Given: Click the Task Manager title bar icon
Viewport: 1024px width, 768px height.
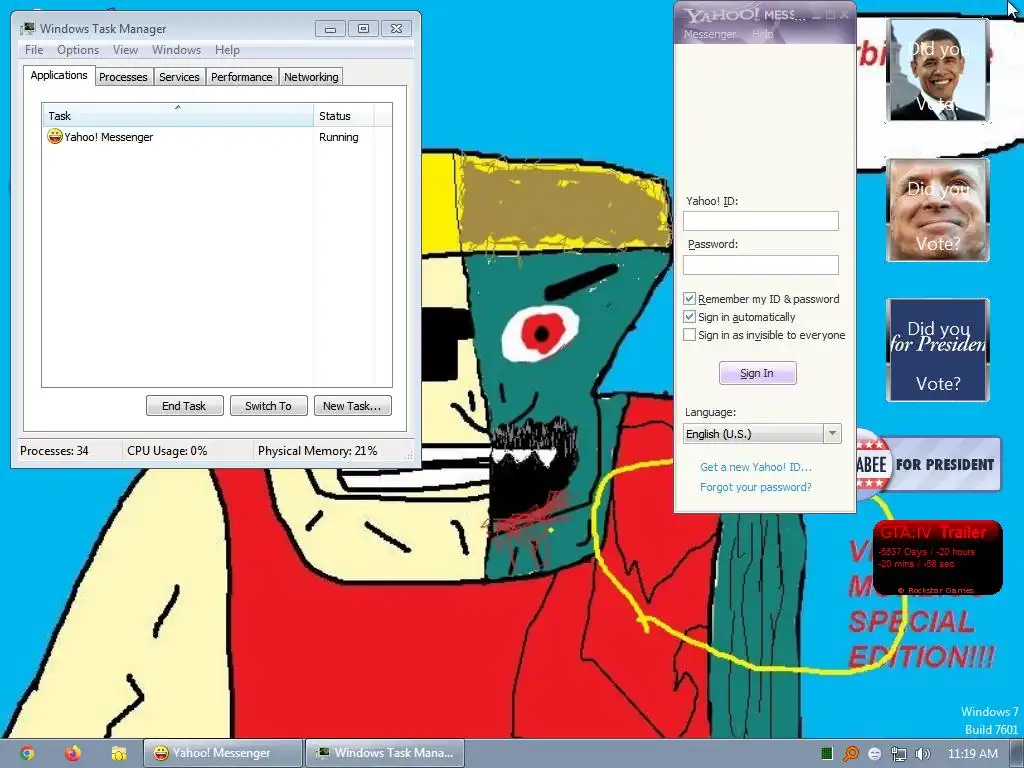Looking at the screenshot, I should 27,28.
